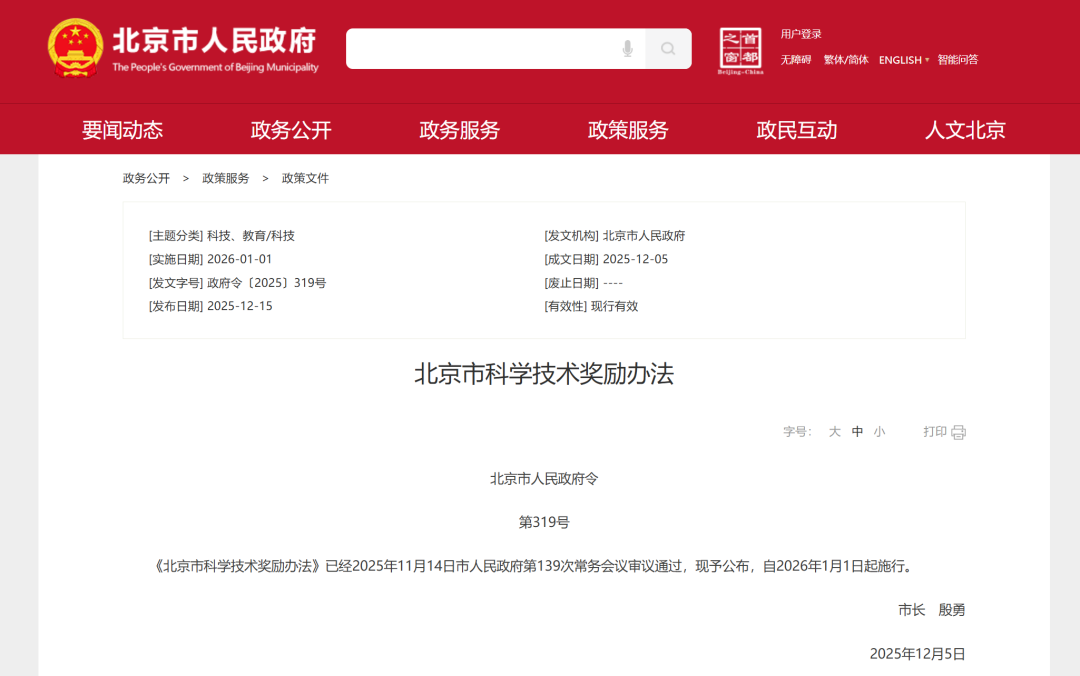Open the 人文北京 navigation tab
The width and height of the screenshot is (1080, 676).
pos(965,130)
